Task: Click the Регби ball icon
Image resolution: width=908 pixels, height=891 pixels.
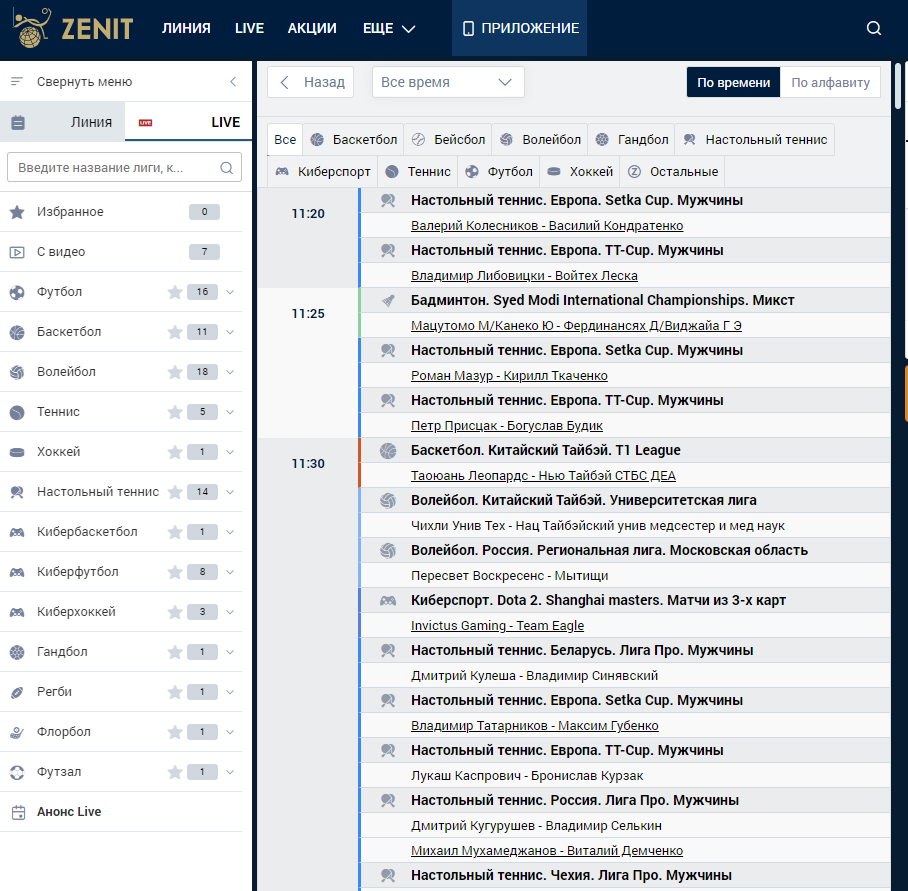Action: pos(17,692)
